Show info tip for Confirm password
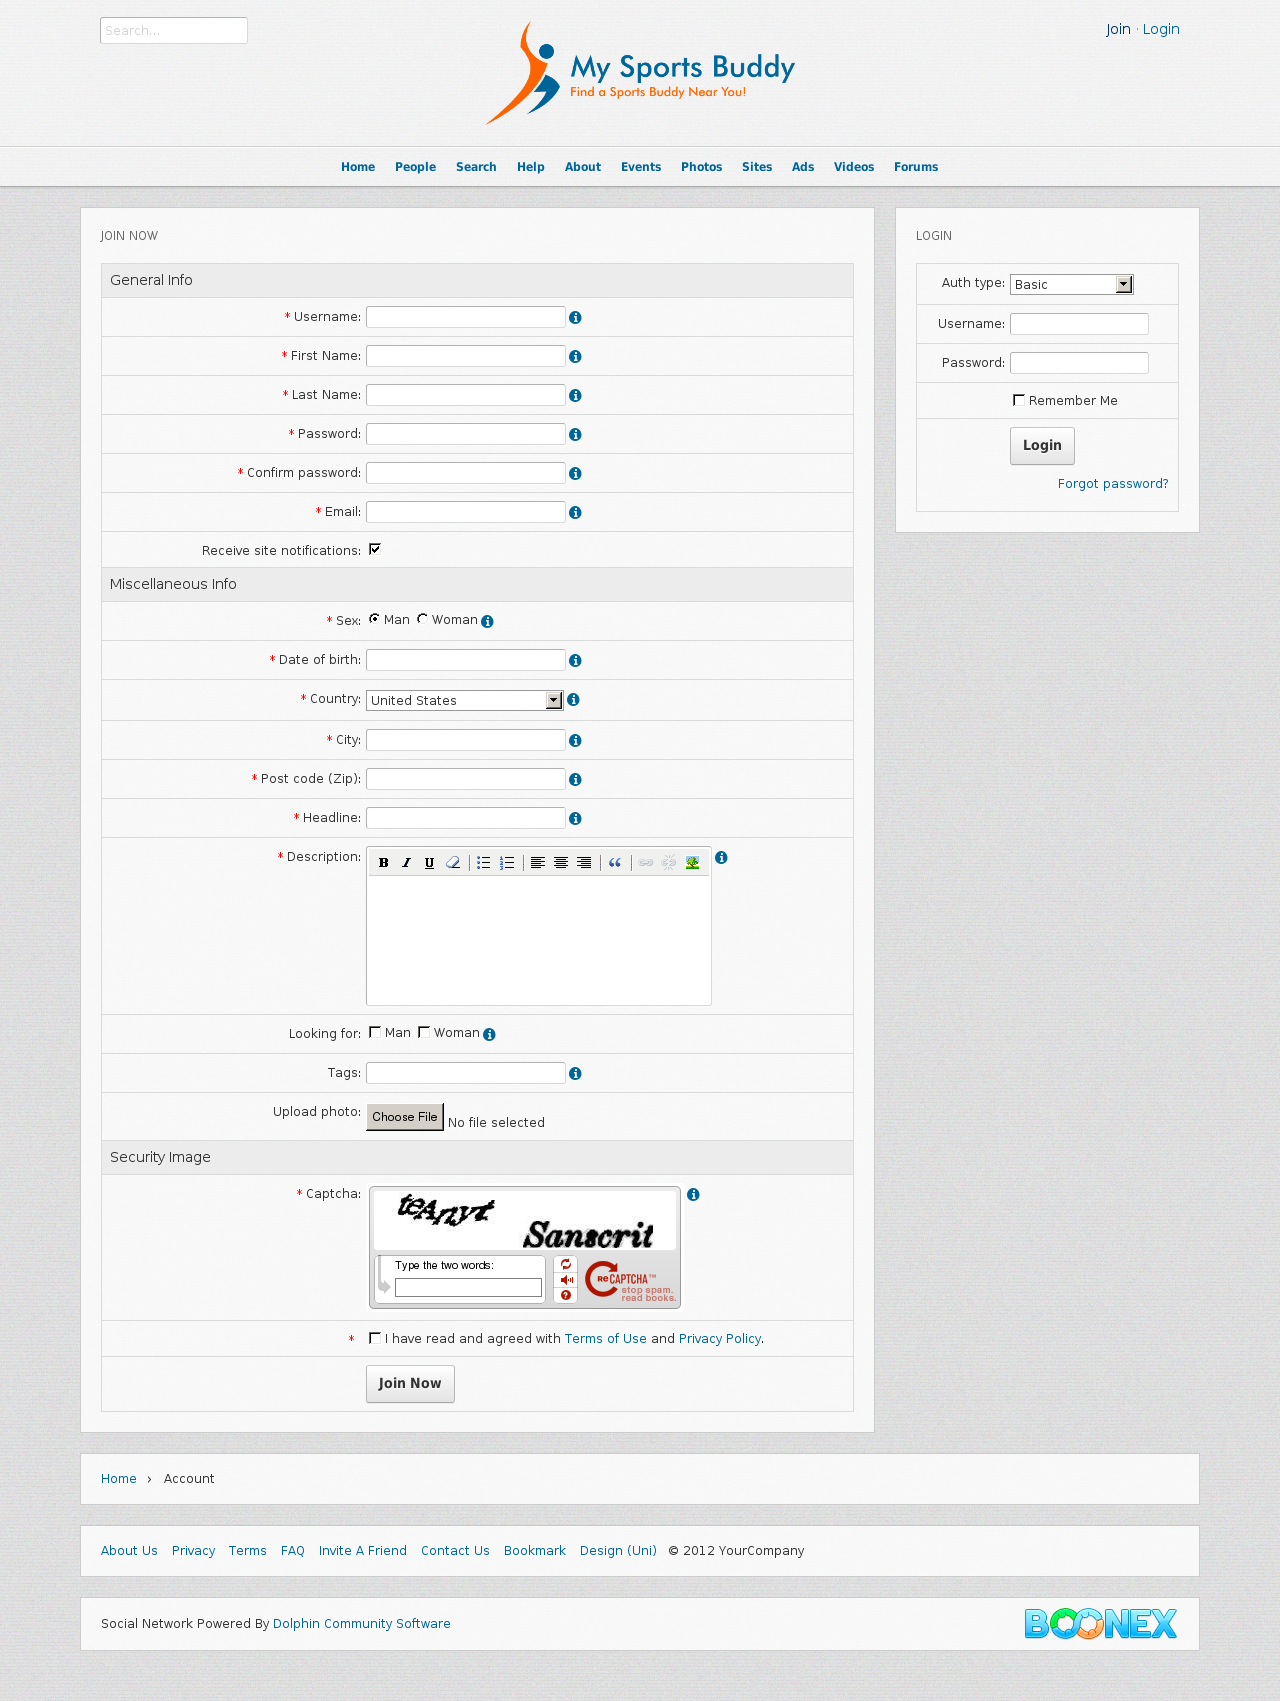 coord(575,473)
